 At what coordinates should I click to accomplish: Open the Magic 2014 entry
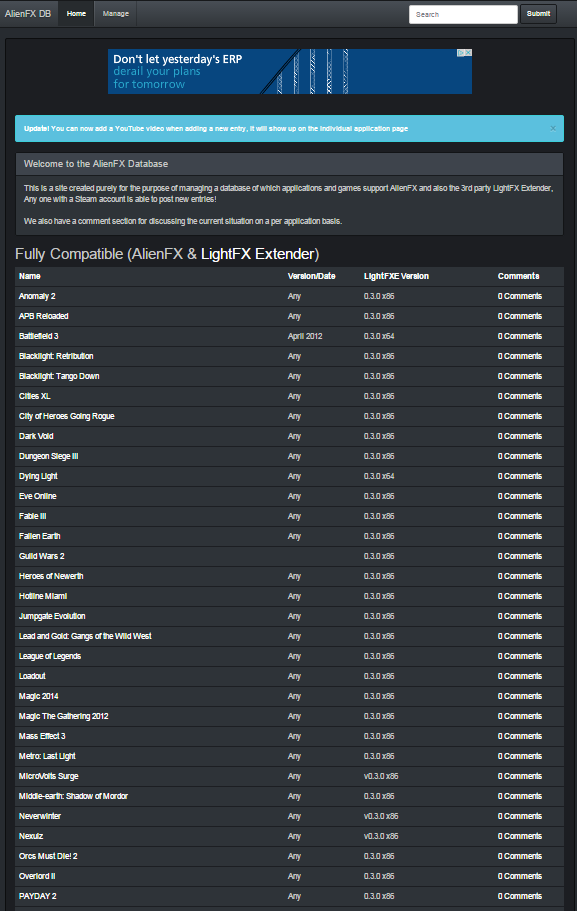[38, 696]
